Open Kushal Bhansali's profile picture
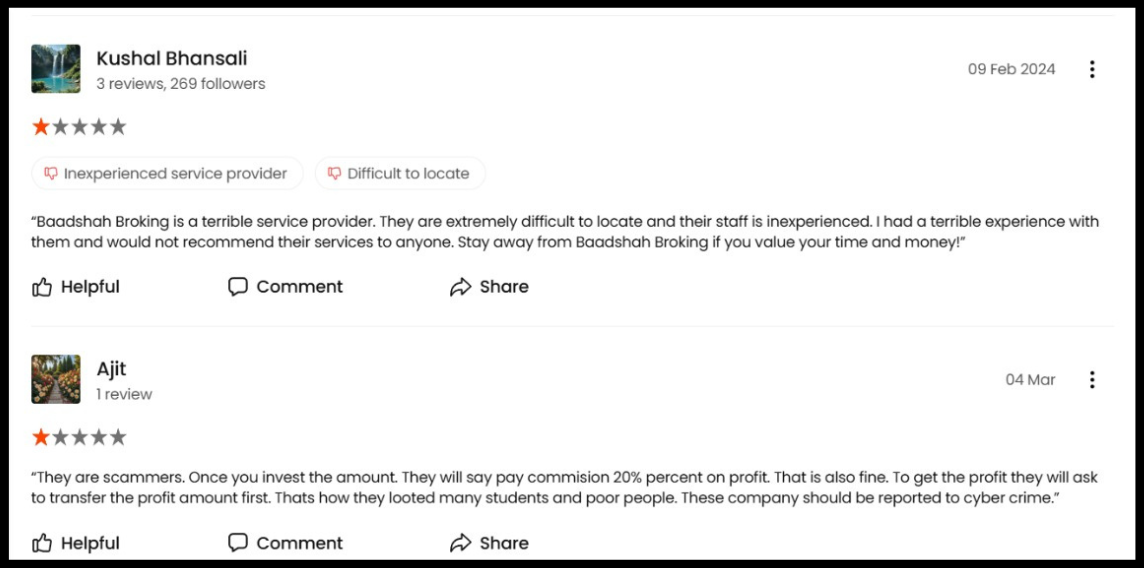Viewport: 1144px width, 568px height. click(x=56, y=69)
